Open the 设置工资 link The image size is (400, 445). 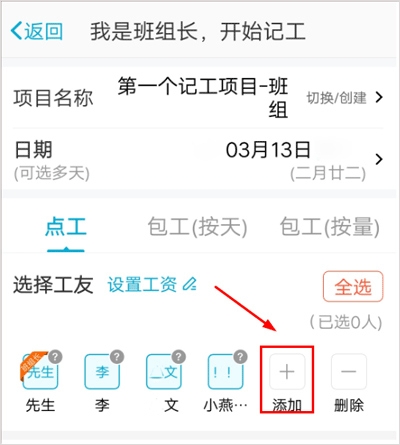(142, 284)
